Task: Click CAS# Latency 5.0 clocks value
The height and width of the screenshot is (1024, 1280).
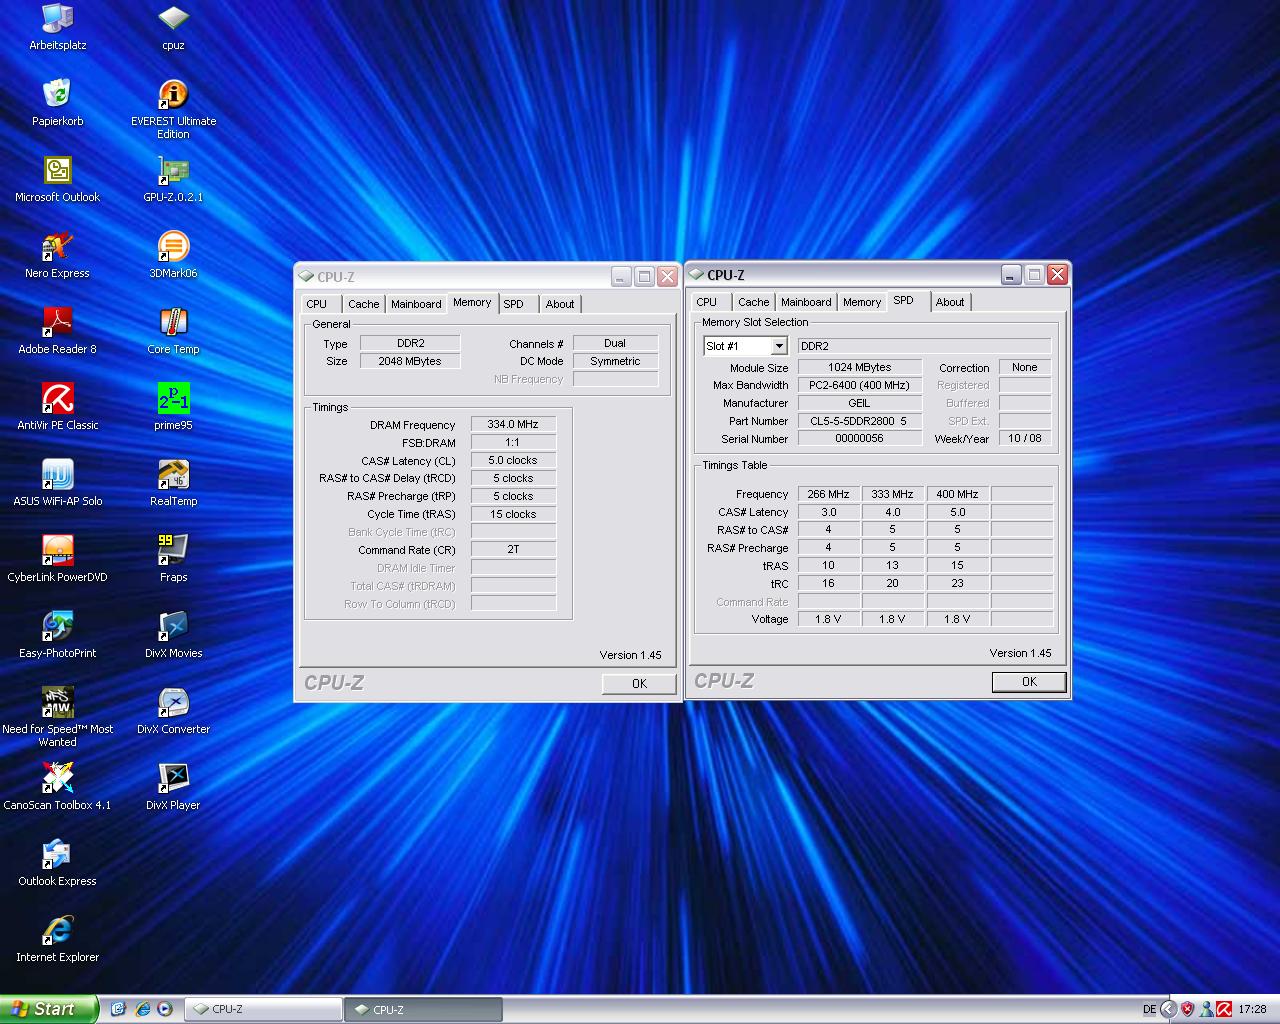Action: tap(513, 460)
